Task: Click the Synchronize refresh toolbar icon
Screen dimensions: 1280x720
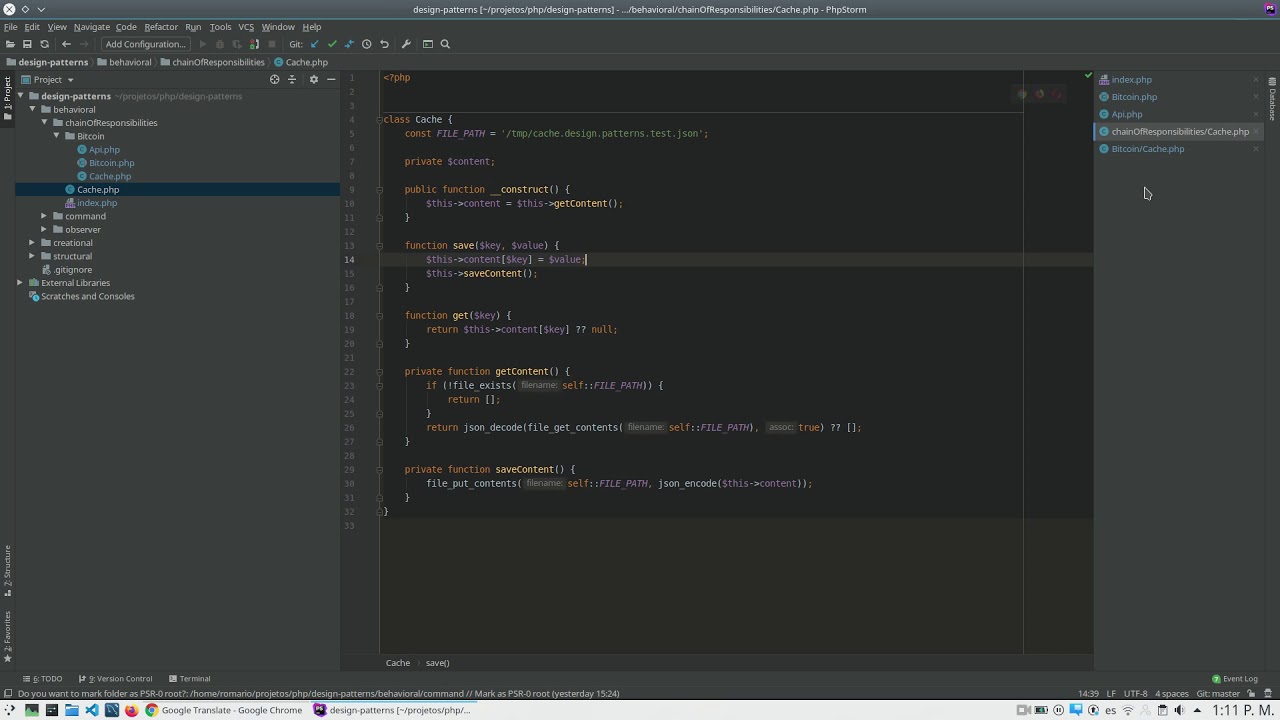Action: point(44,44)
